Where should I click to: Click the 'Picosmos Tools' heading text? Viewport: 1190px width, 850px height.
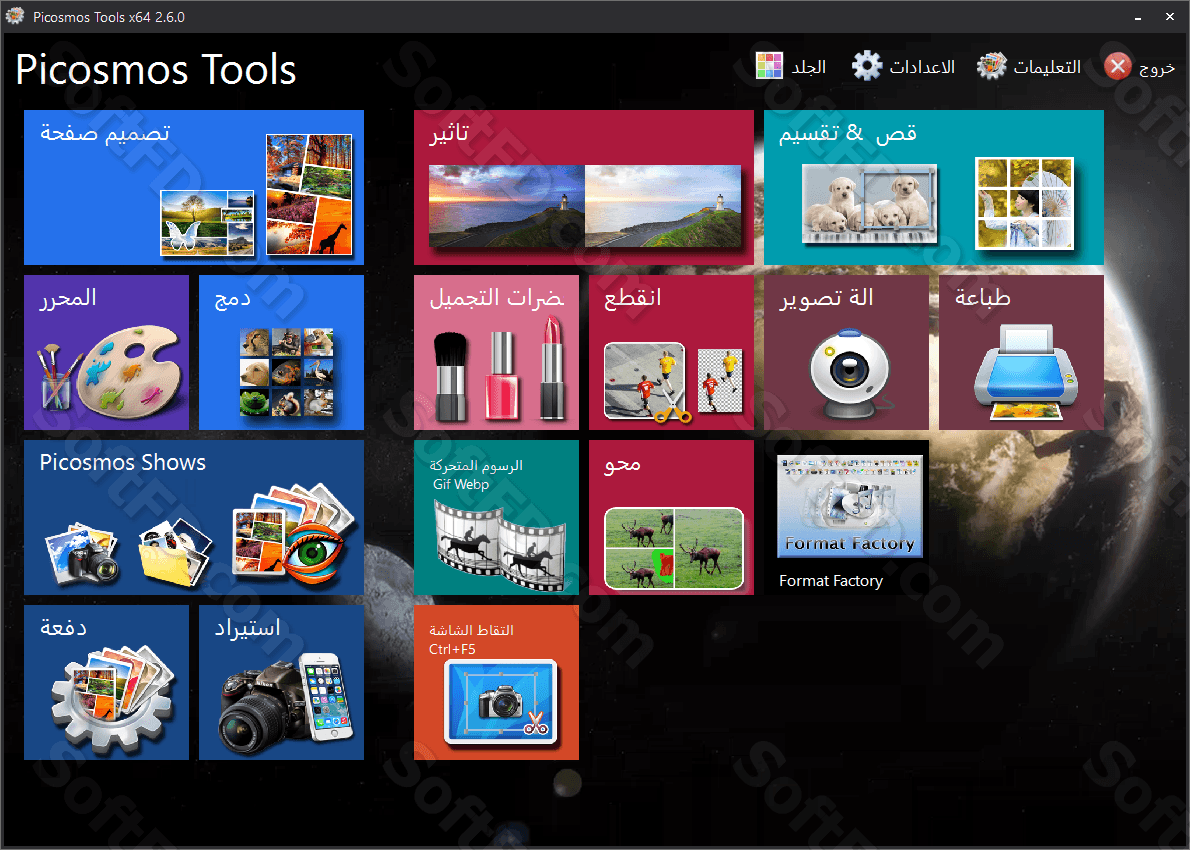pos(156,70)
